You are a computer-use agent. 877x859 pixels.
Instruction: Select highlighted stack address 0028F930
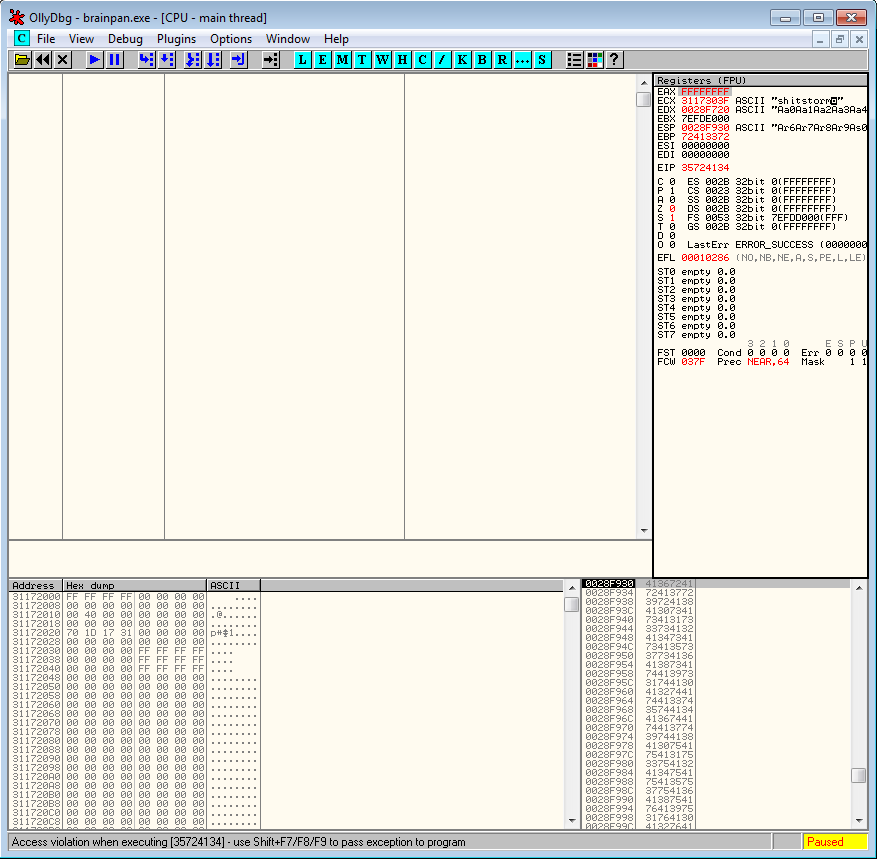coord(609,584)
